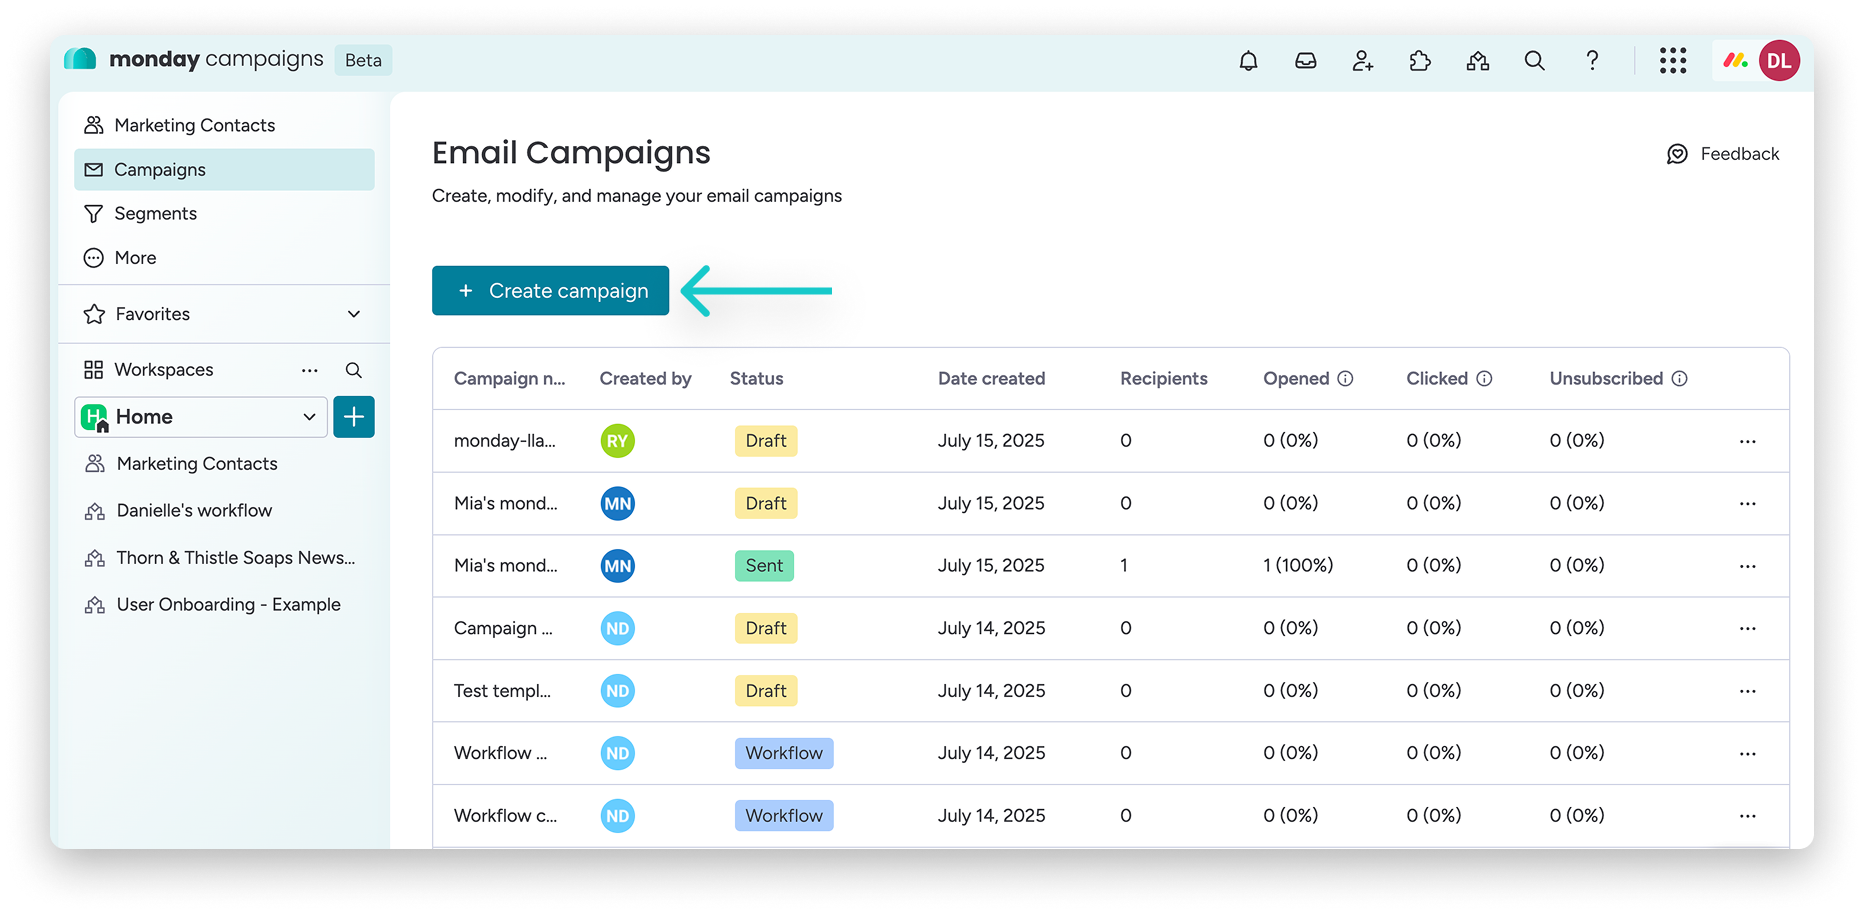Click the Campaign n... column header

(x=509, y=379)
